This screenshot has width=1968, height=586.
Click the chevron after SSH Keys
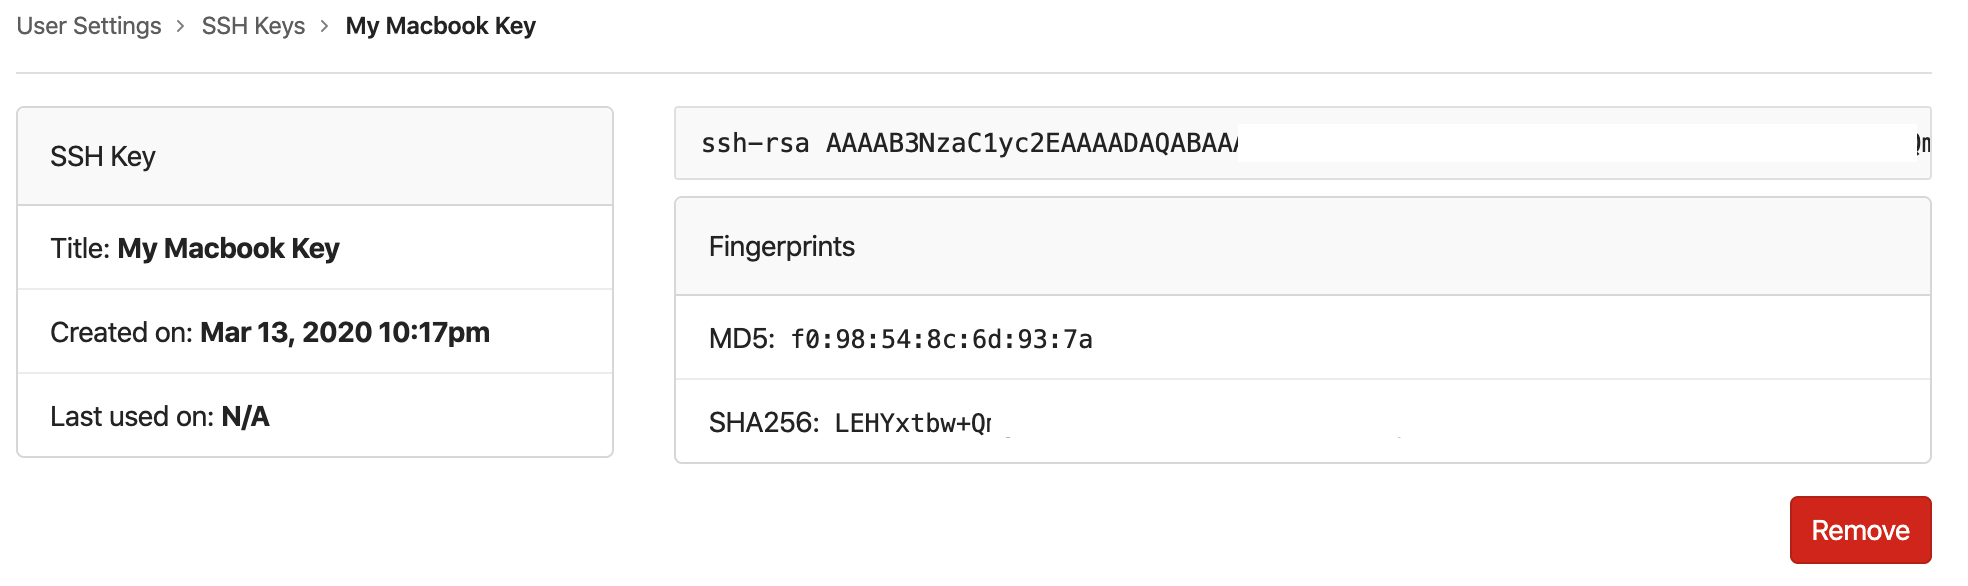coord(325,26)
